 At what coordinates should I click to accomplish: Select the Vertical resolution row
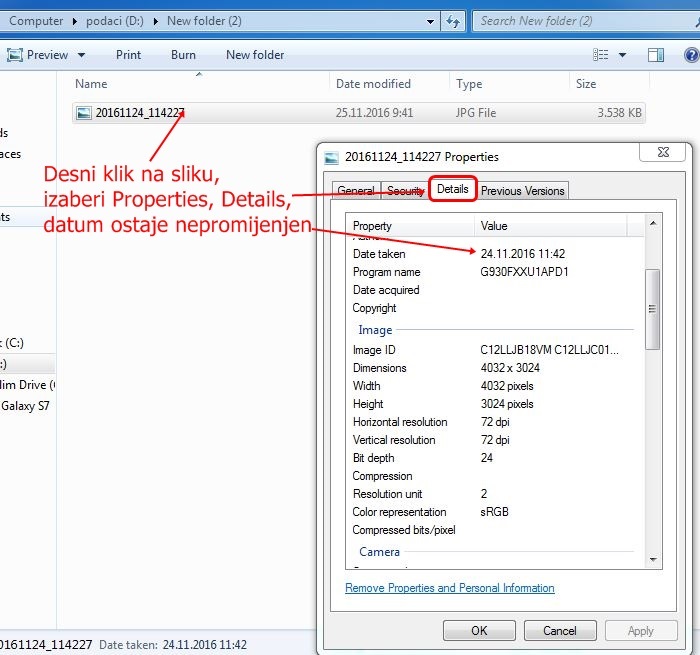pyautogui.click(x=496, y=440)
